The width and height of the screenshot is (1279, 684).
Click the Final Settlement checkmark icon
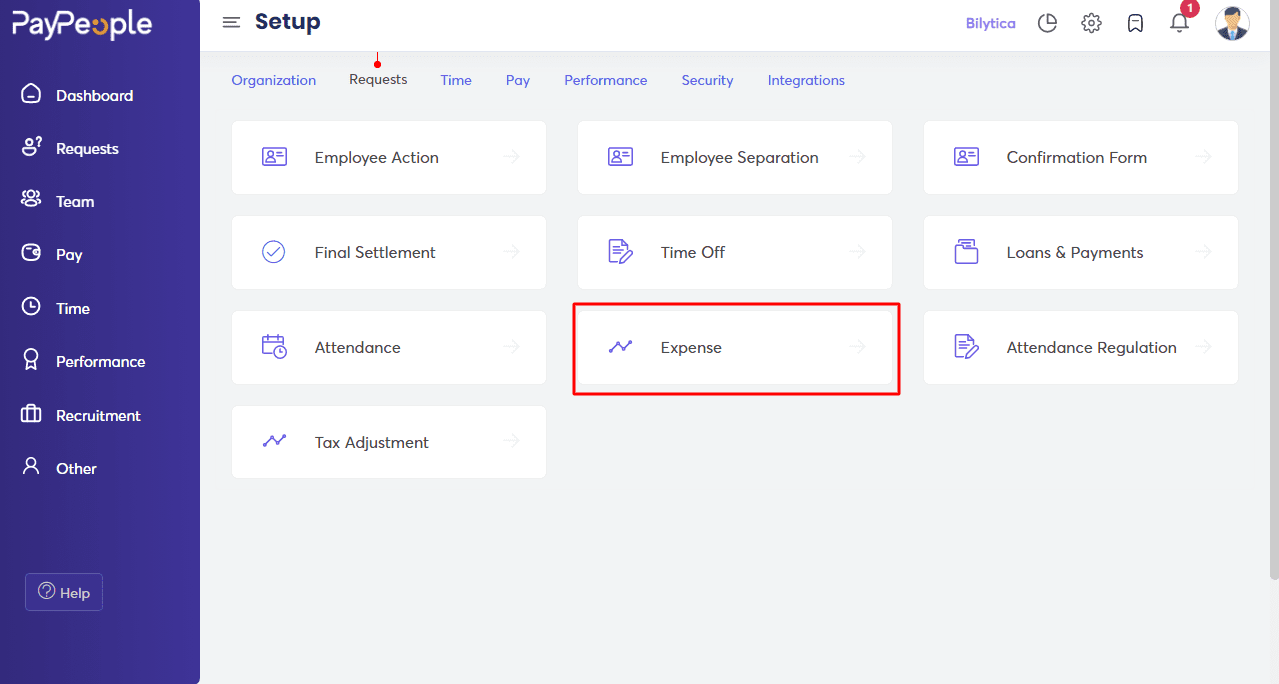(x=274, y=252)
